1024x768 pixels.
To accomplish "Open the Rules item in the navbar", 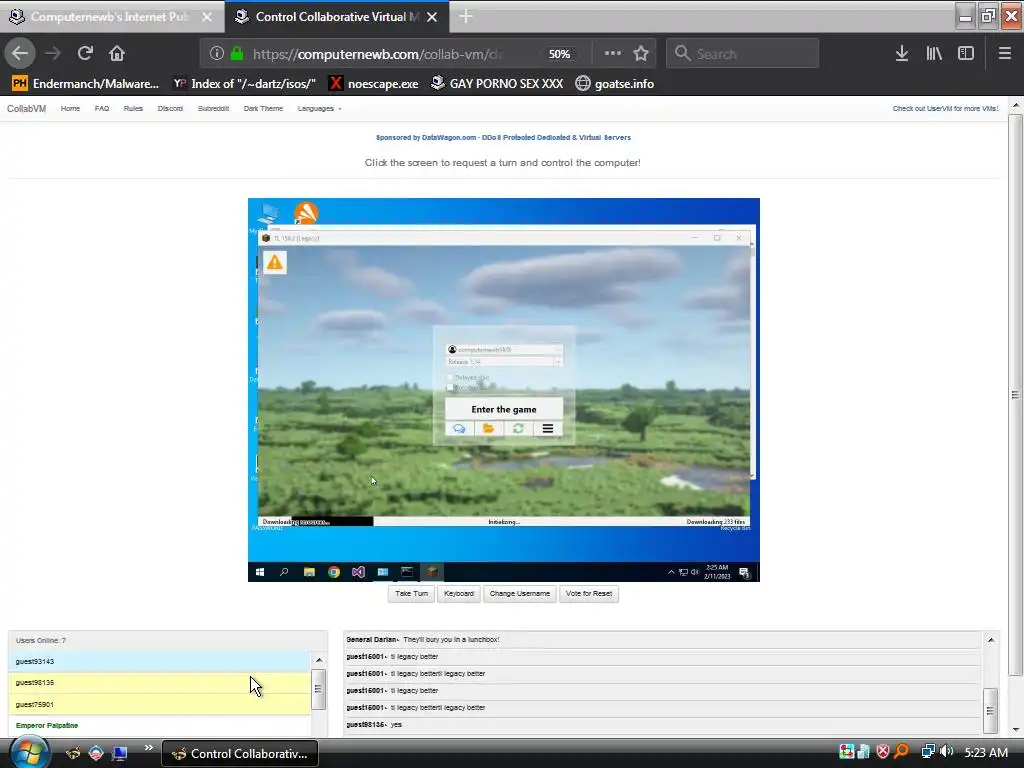I will point(133,108).
